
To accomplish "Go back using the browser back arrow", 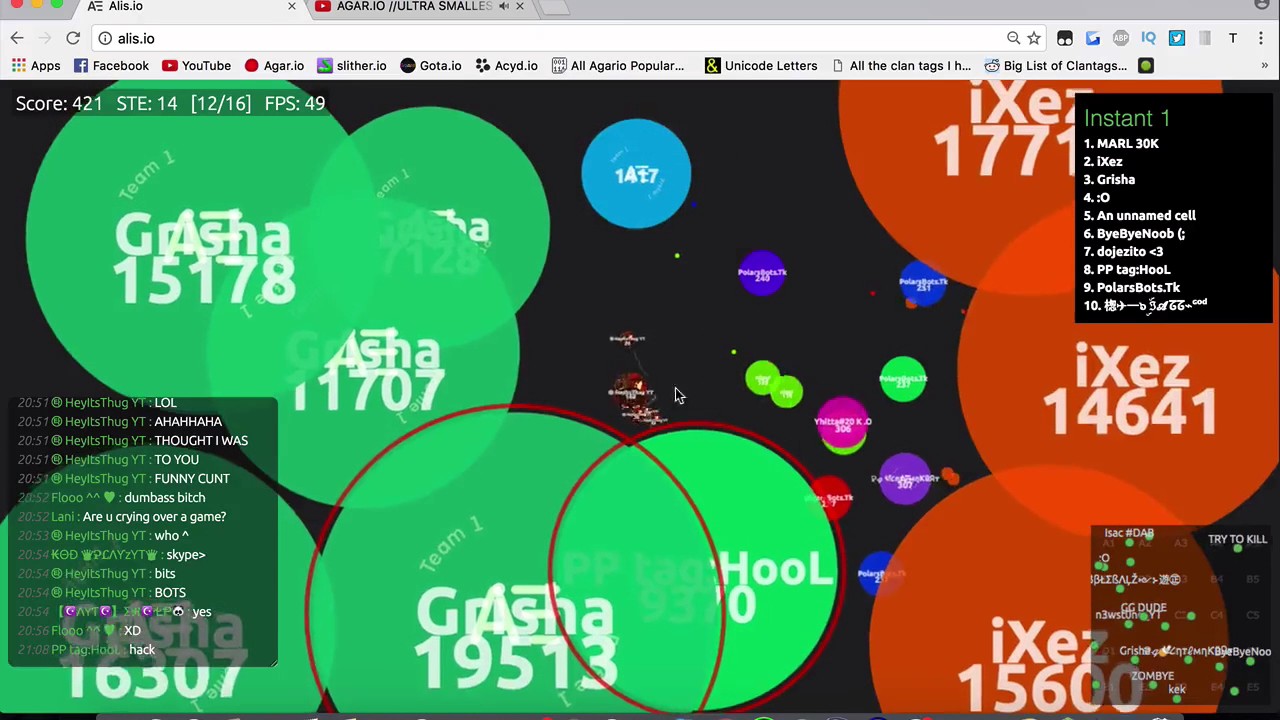I will tap(17, 38).
